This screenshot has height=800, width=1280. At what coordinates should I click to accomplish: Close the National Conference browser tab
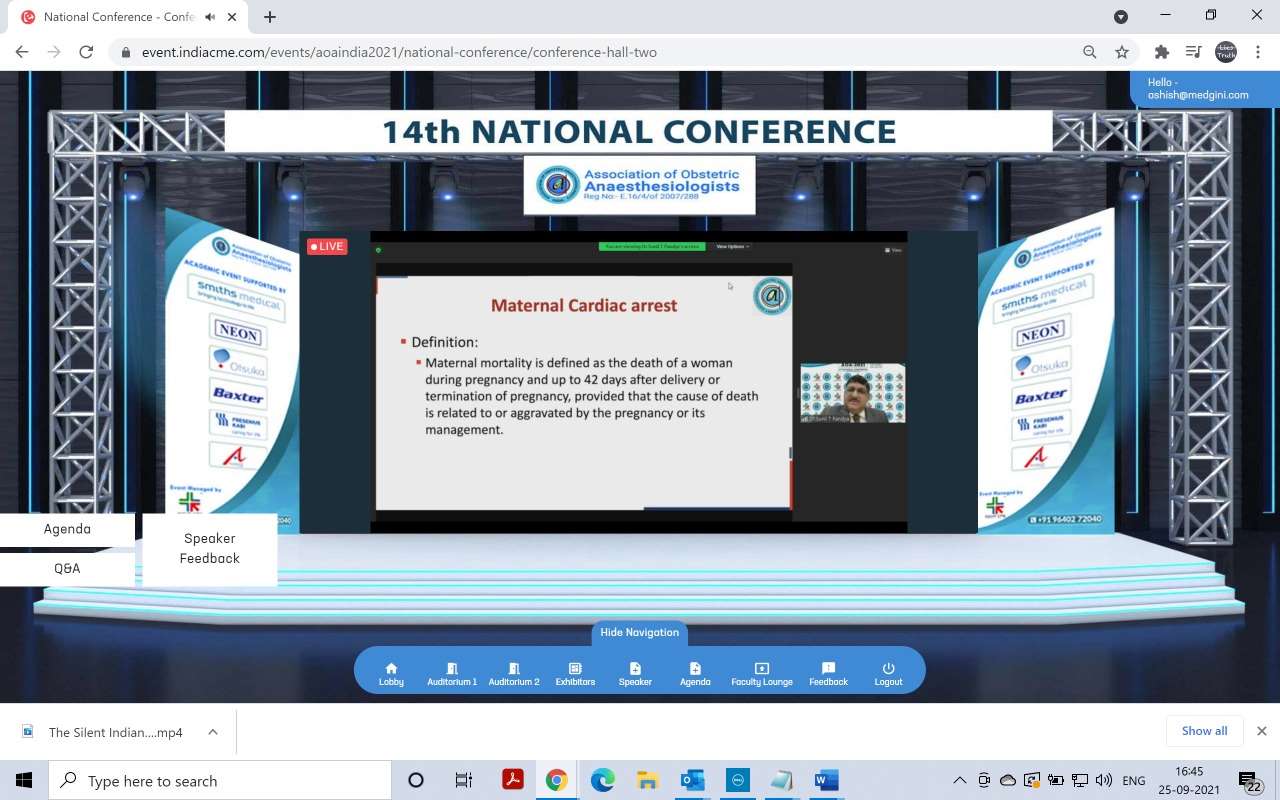point(233,17)
